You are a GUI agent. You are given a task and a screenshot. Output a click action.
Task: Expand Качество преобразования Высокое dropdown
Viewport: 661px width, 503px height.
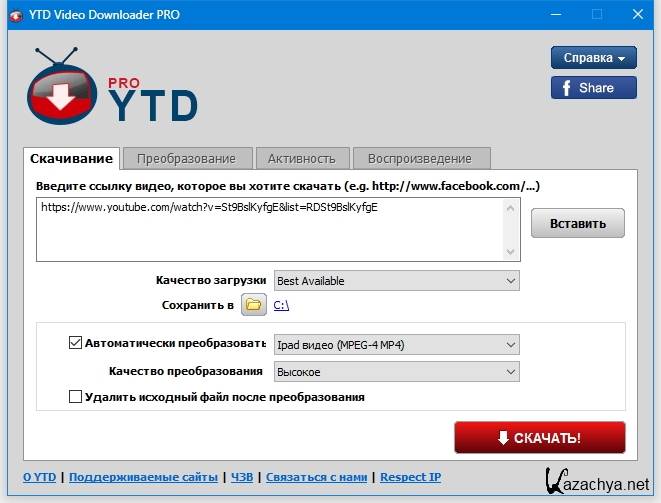click(396, 371)
